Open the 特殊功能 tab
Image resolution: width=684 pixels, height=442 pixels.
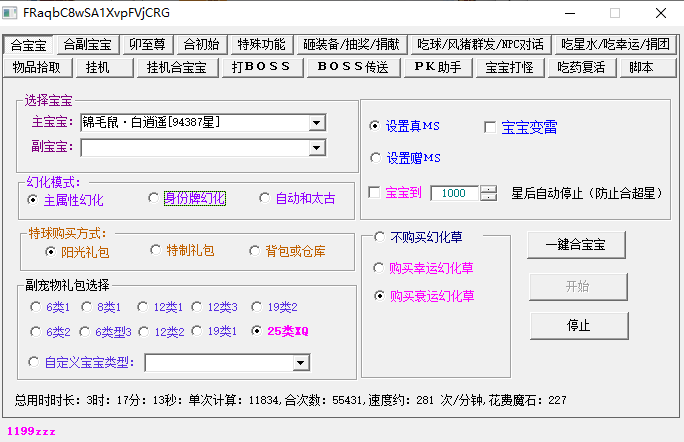[261, 44]
